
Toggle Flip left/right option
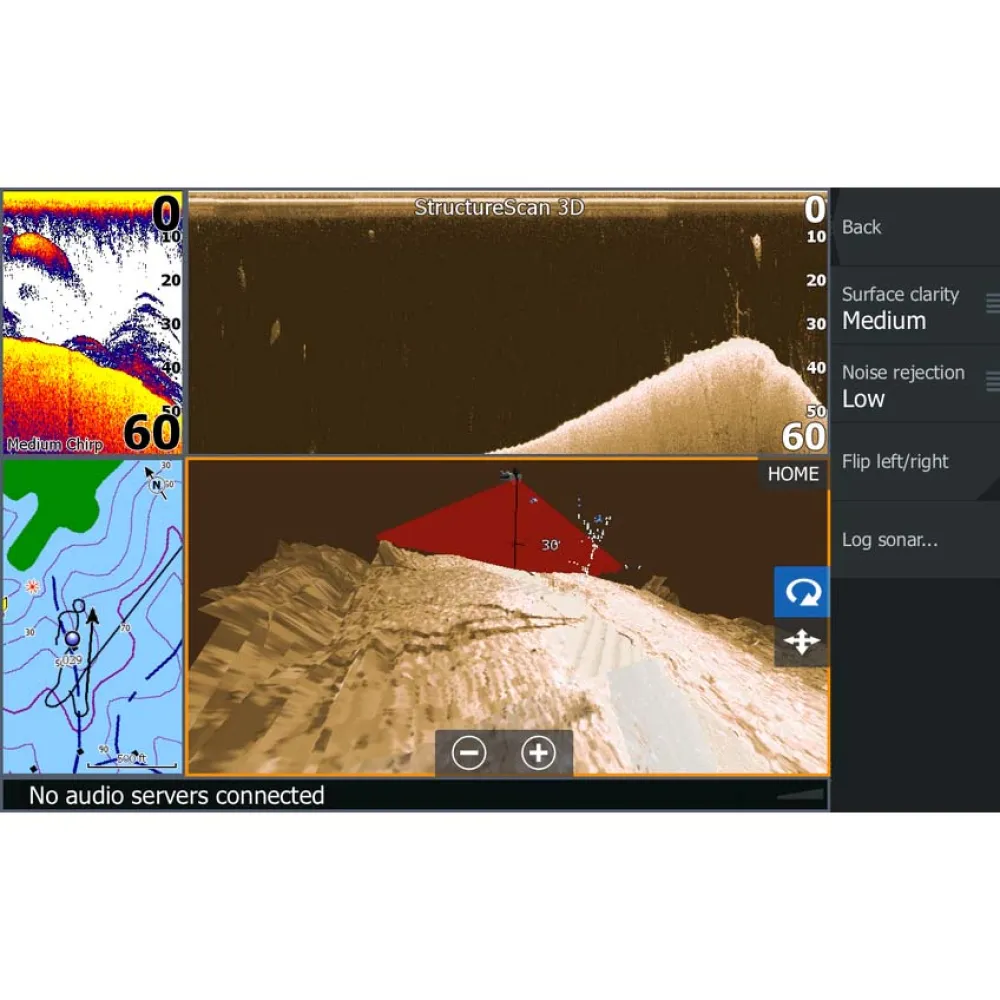[895, 462]
